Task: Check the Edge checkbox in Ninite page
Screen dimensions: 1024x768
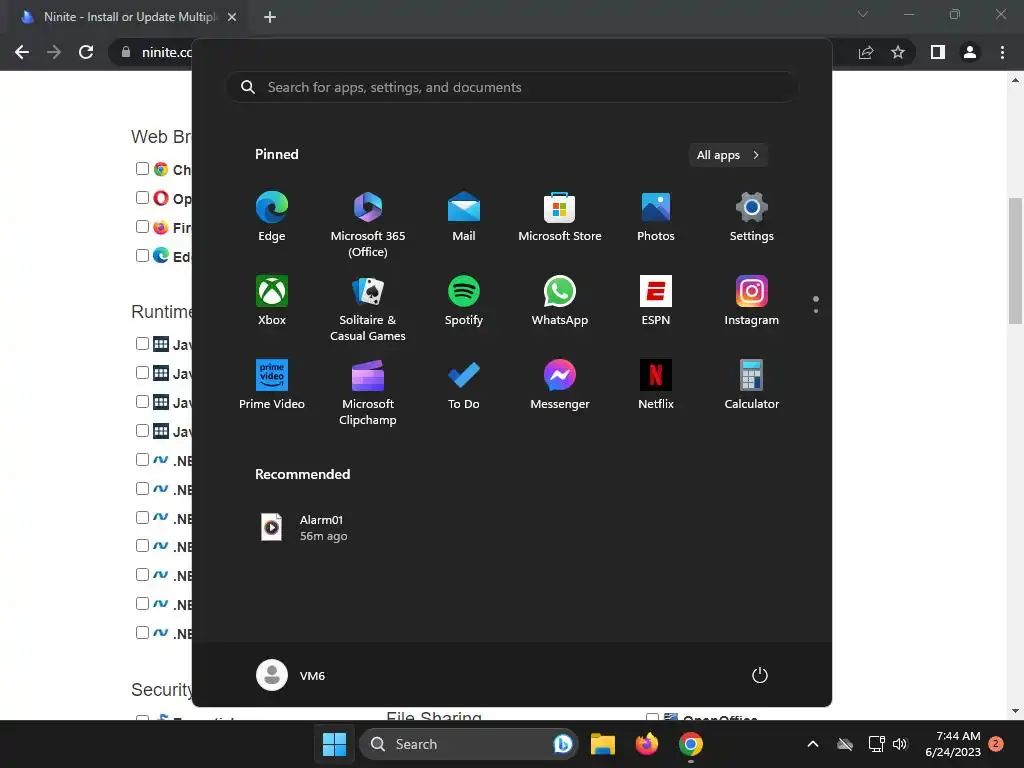Action: point(142,255)
